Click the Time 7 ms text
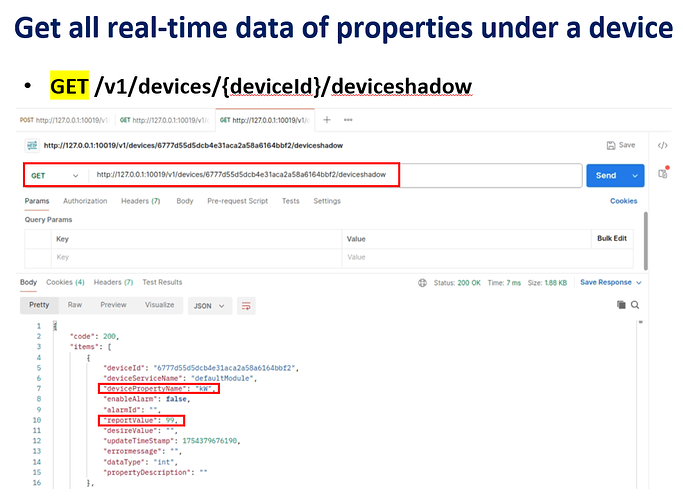Screen dimensions: 683x500 point(504,283)
